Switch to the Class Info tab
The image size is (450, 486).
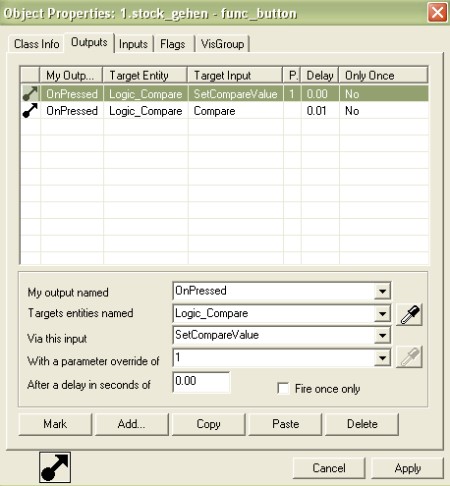[37, 44]
